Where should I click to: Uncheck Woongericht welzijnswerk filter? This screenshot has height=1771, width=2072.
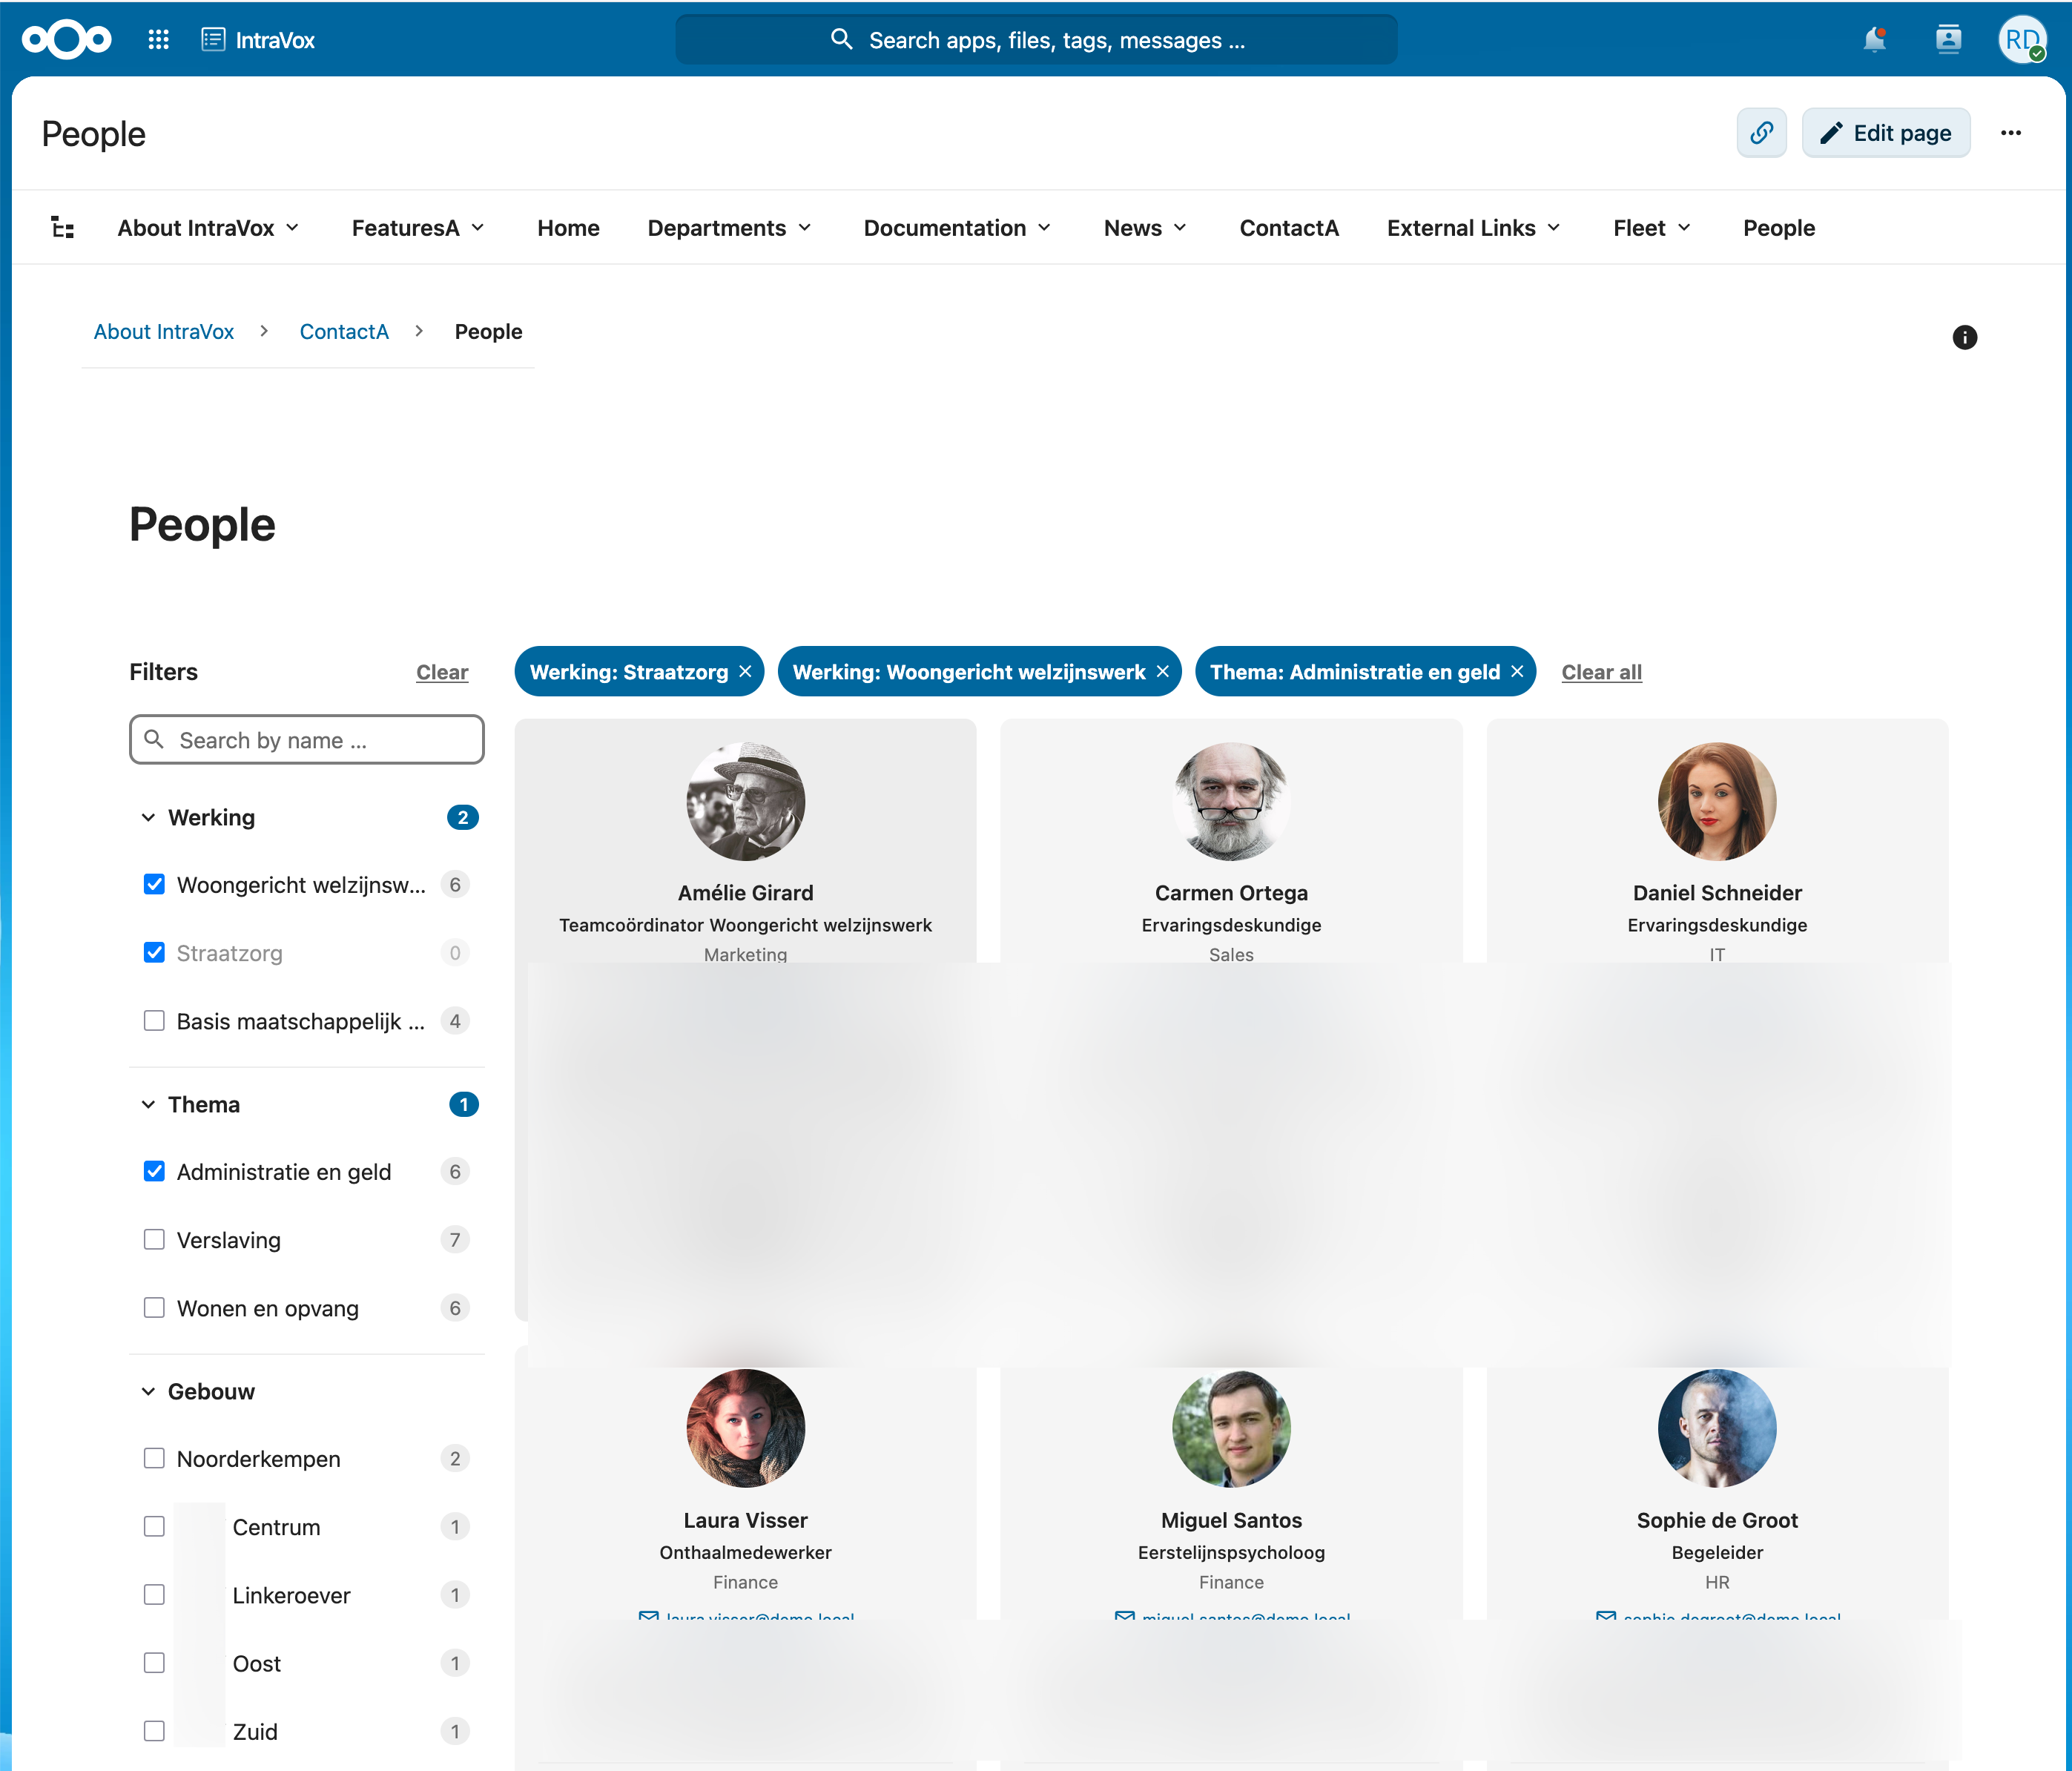click(154, 884)
